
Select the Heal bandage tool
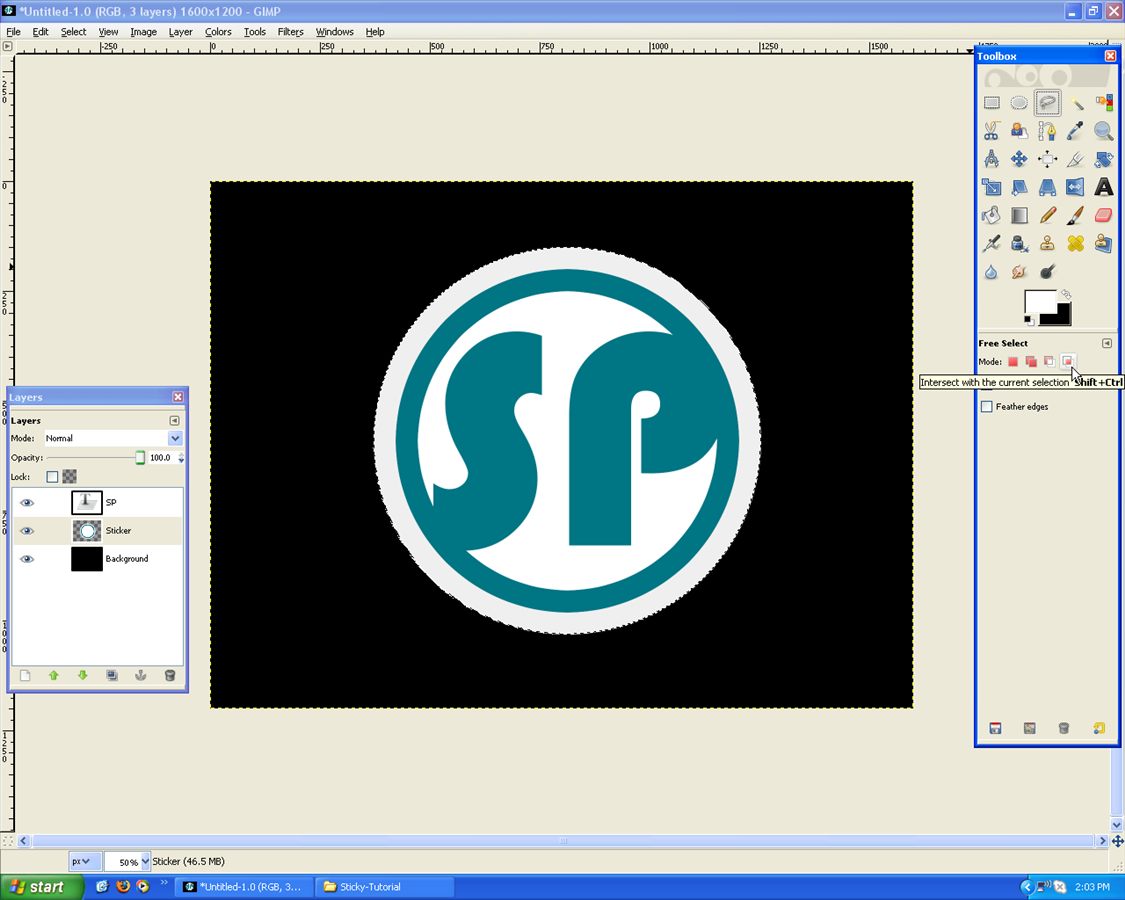pos(1075,243)
